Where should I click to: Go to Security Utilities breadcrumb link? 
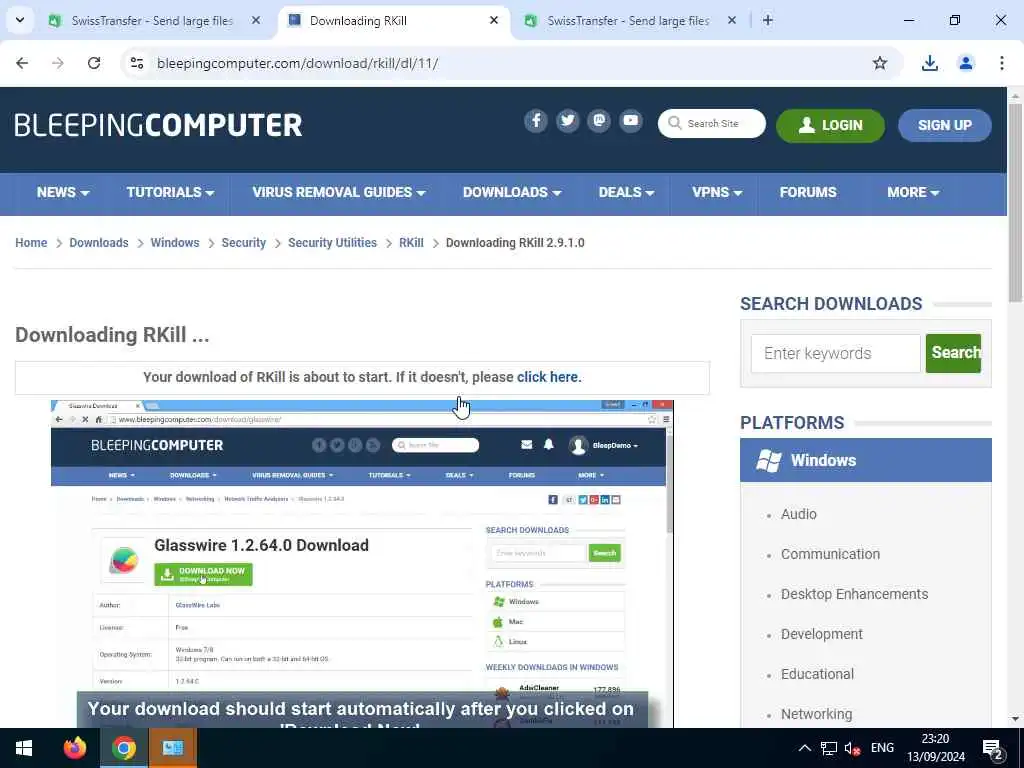click(x=332, y=243)
